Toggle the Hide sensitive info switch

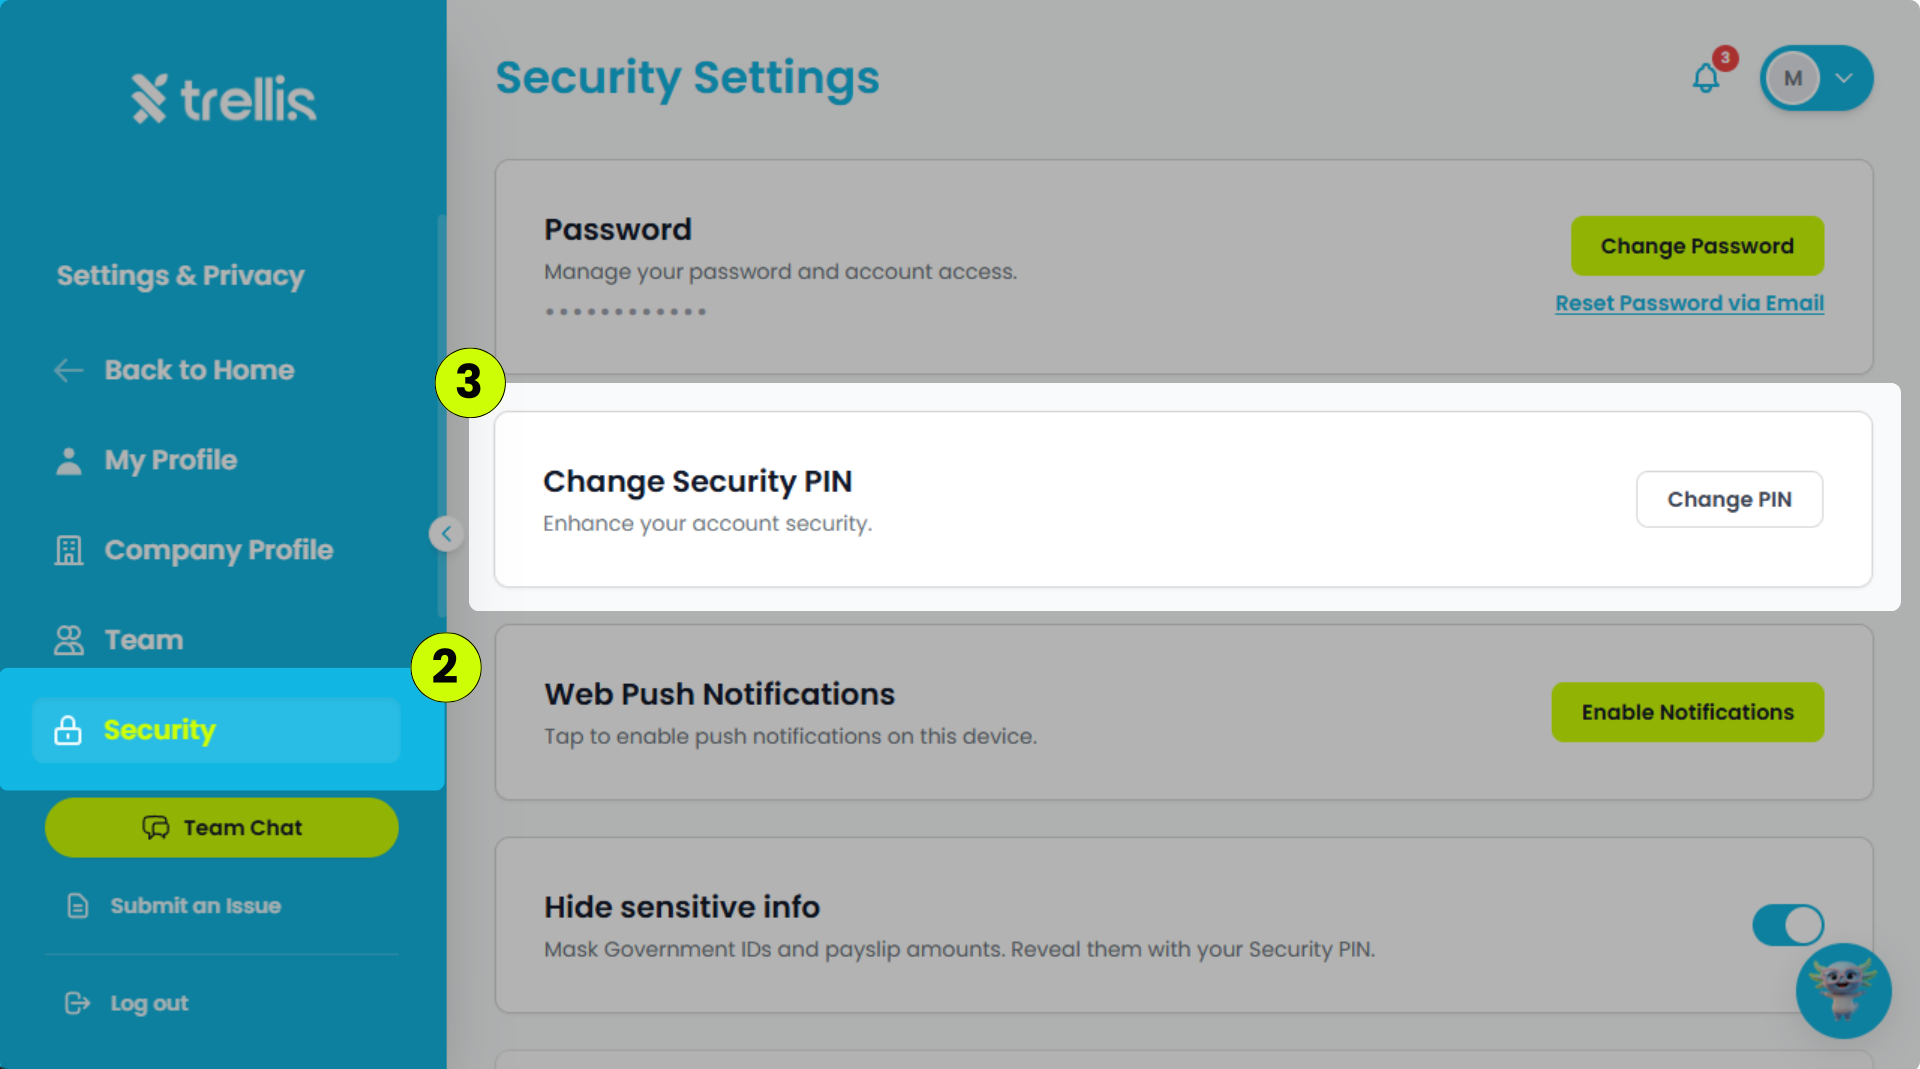[x=1788, y=925]
